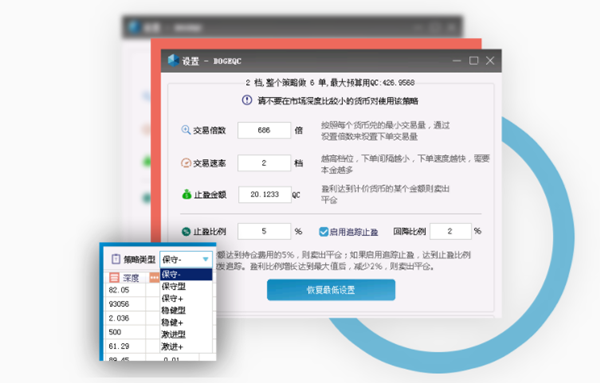The width and height of the screenshot is (600, 383).
Task: Minimize the 设置 - BOGEQC window
Action: pos(457,60)
